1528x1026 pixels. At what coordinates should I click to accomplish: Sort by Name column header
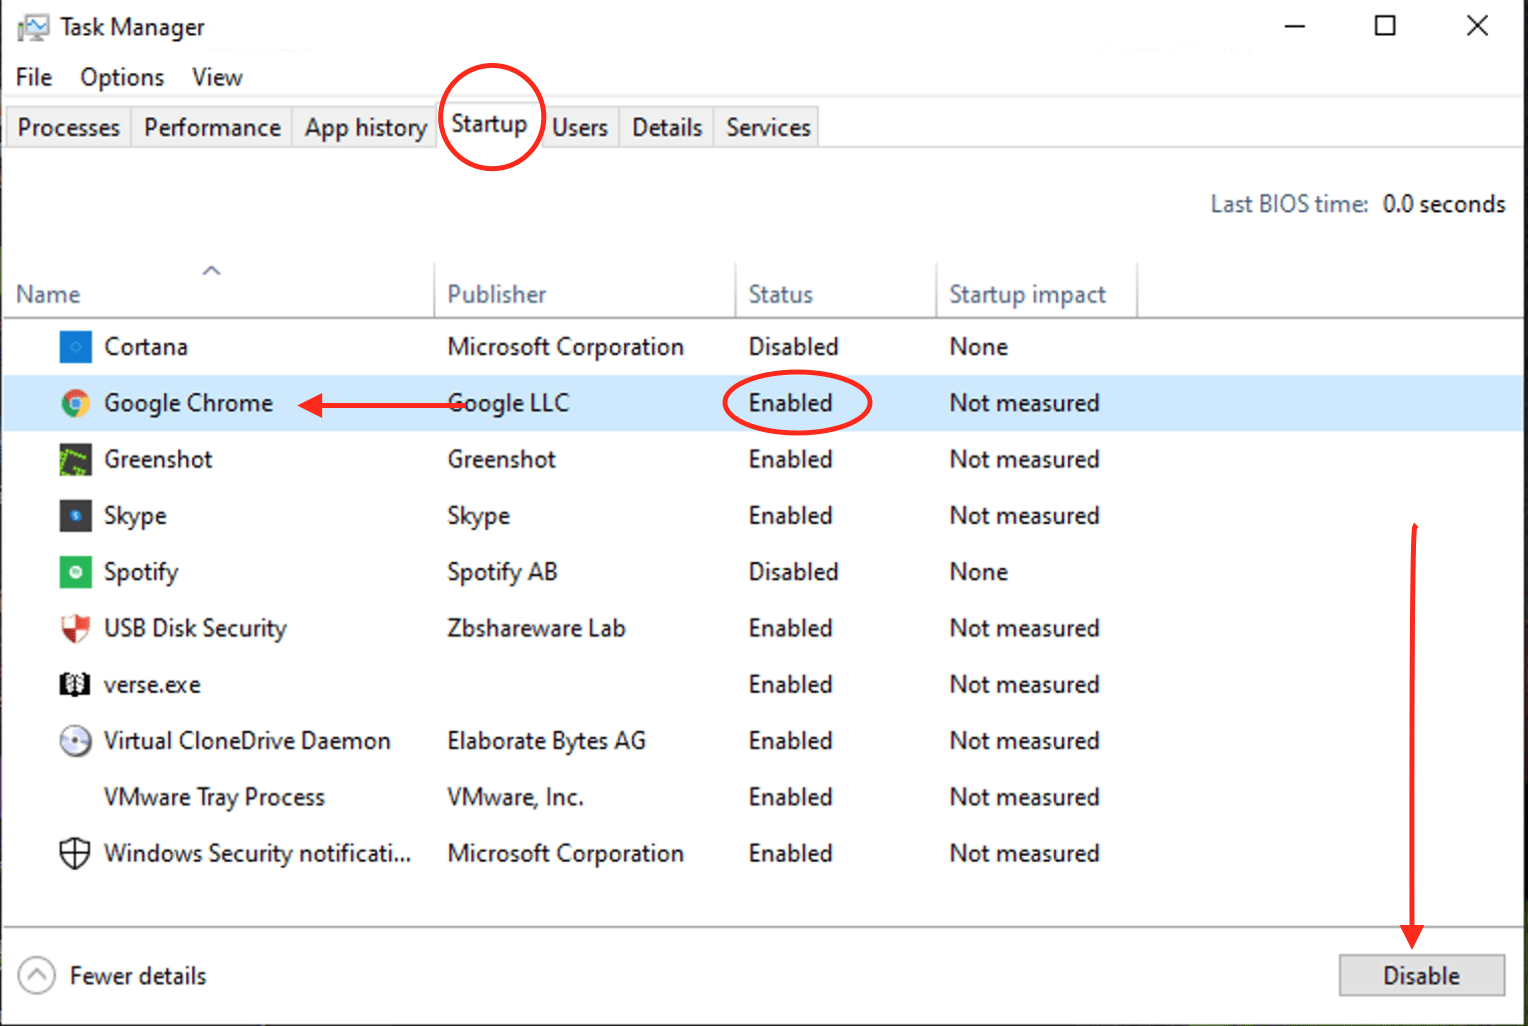click(48, 294)
